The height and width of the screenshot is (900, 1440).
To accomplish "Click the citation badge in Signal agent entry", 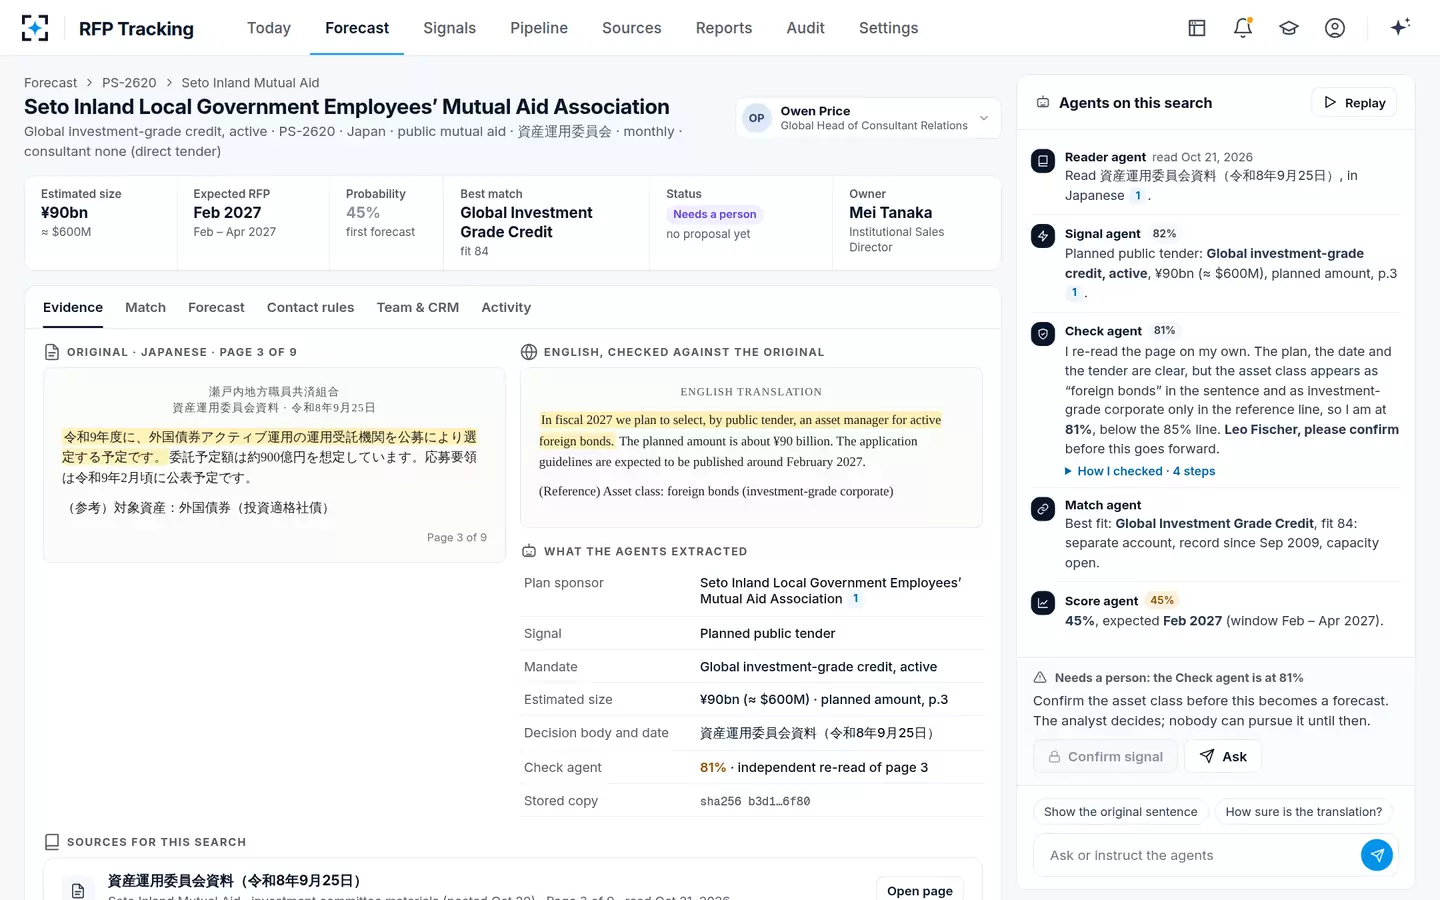I will pos(1074,293).
